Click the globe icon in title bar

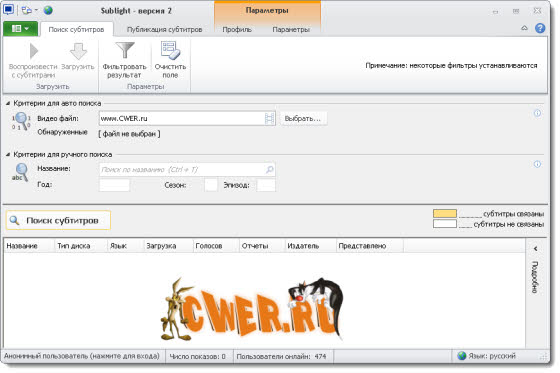click(48, 10)
